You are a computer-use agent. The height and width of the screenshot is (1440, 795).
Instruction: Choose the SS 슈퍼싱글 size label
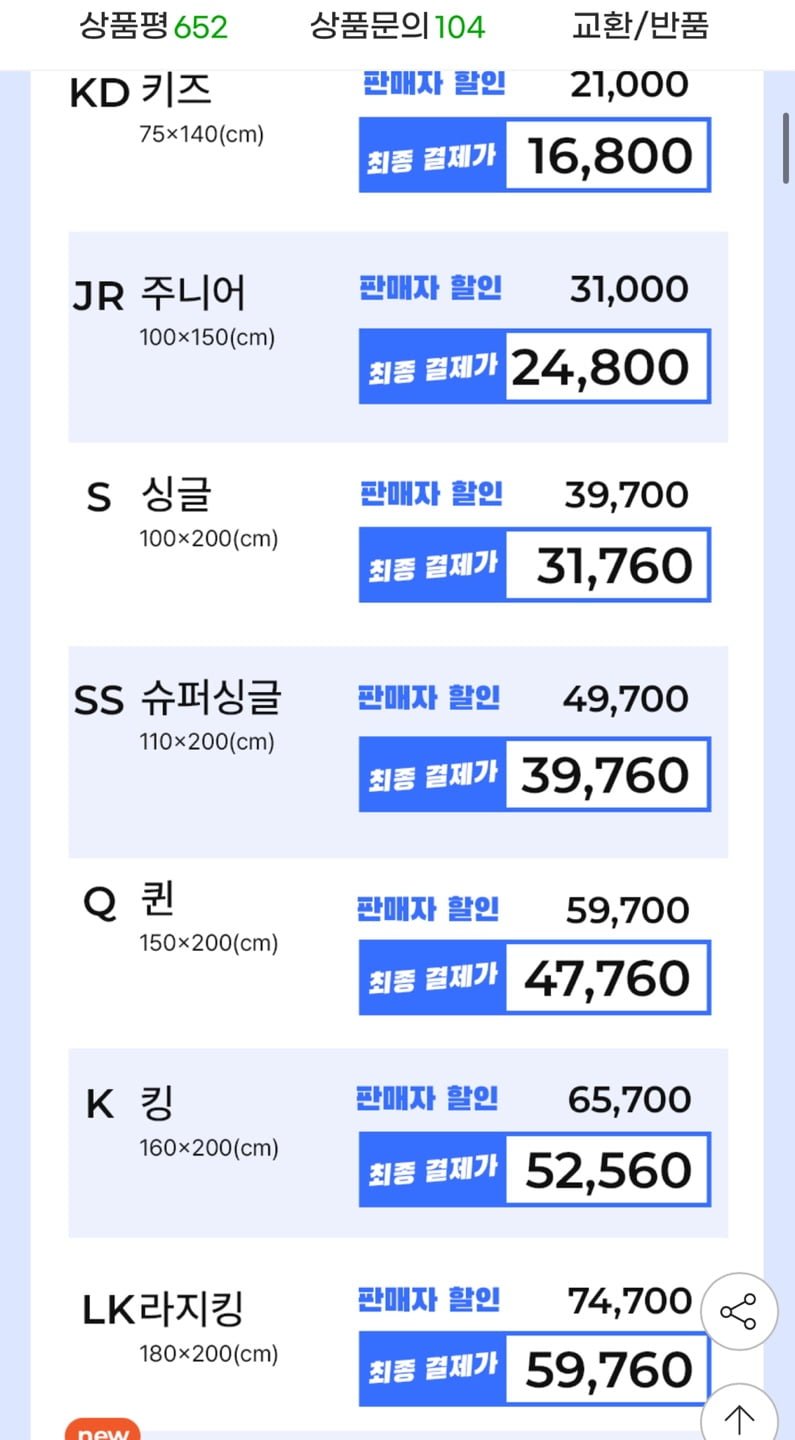coord(178,699)
